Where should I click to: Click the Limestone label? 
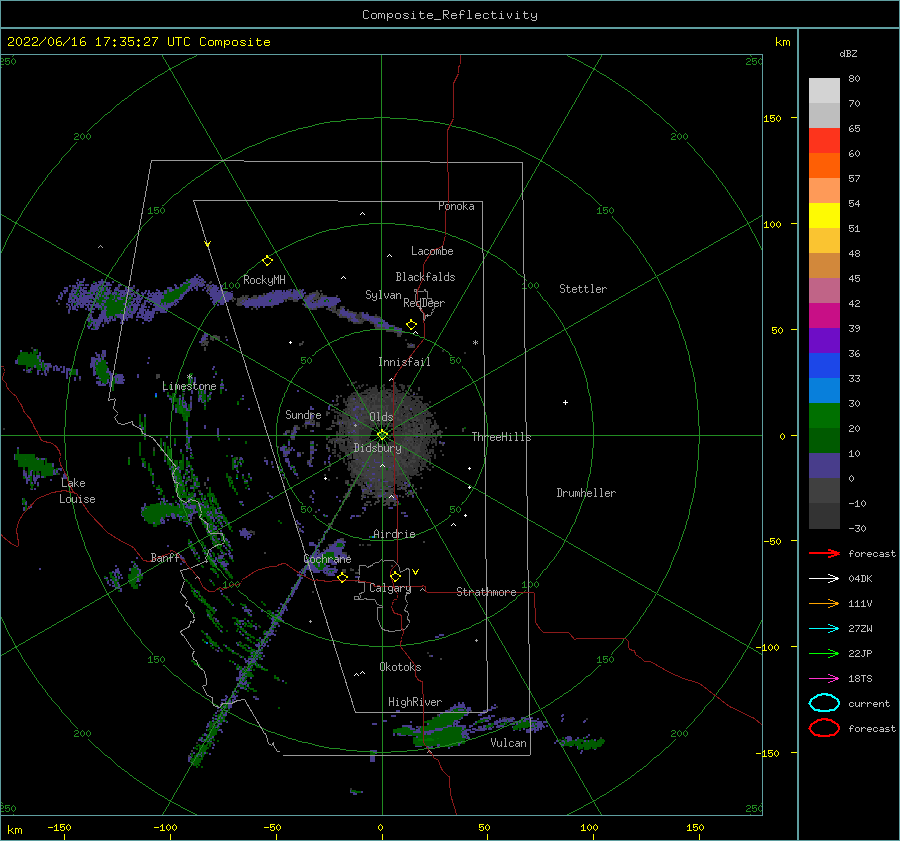click(189, 386)
